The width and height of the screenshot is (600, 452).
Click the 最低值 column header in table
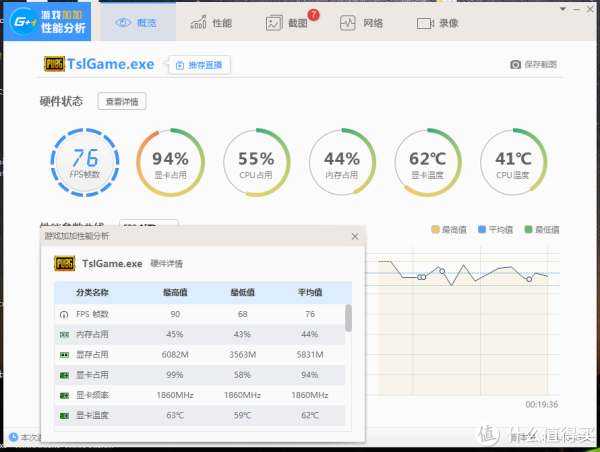click(x=243, y=292)
